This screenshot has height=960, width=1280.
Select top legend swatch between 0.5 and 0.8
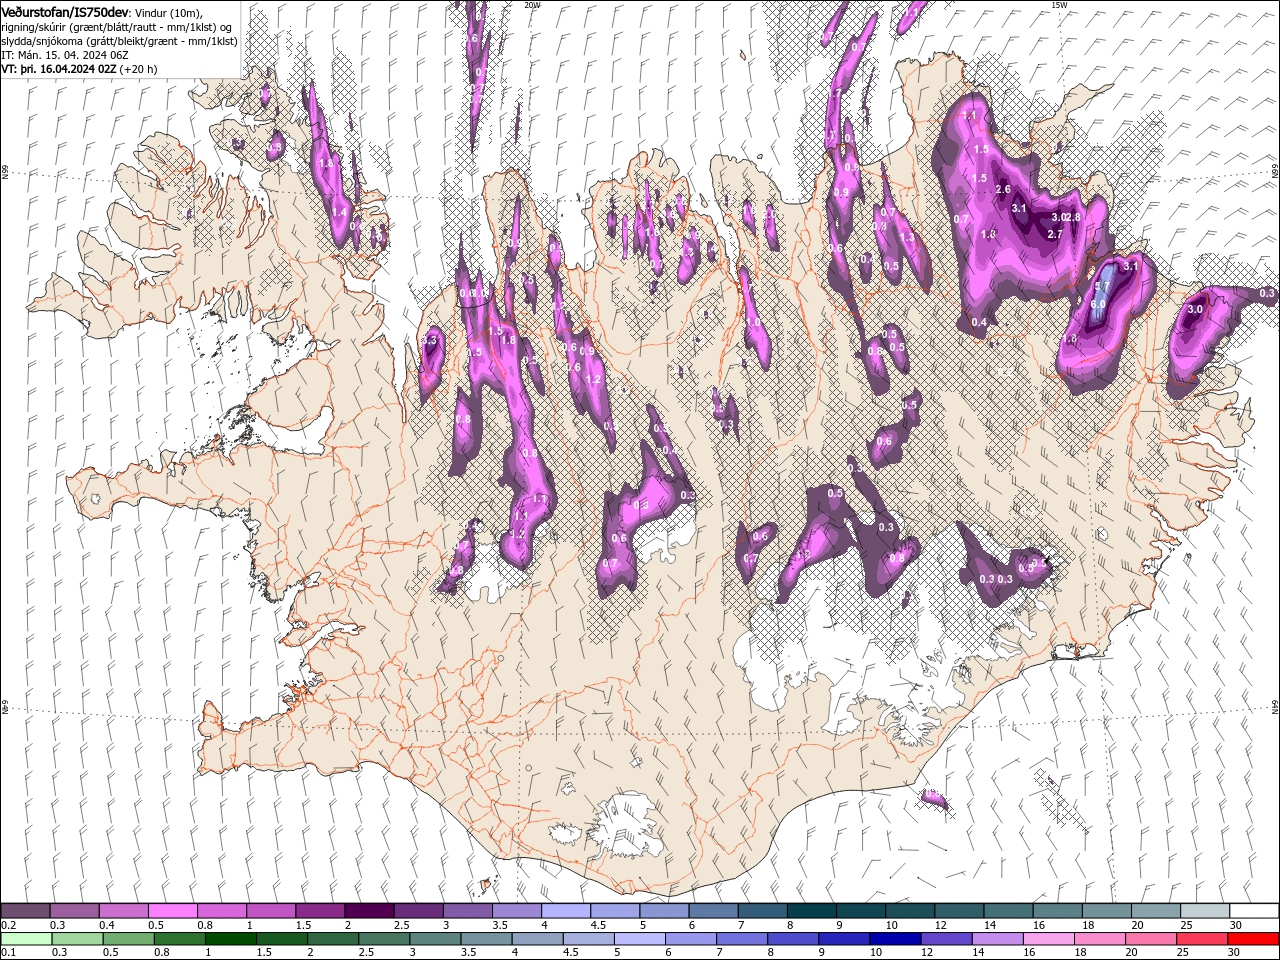[172, 911]
